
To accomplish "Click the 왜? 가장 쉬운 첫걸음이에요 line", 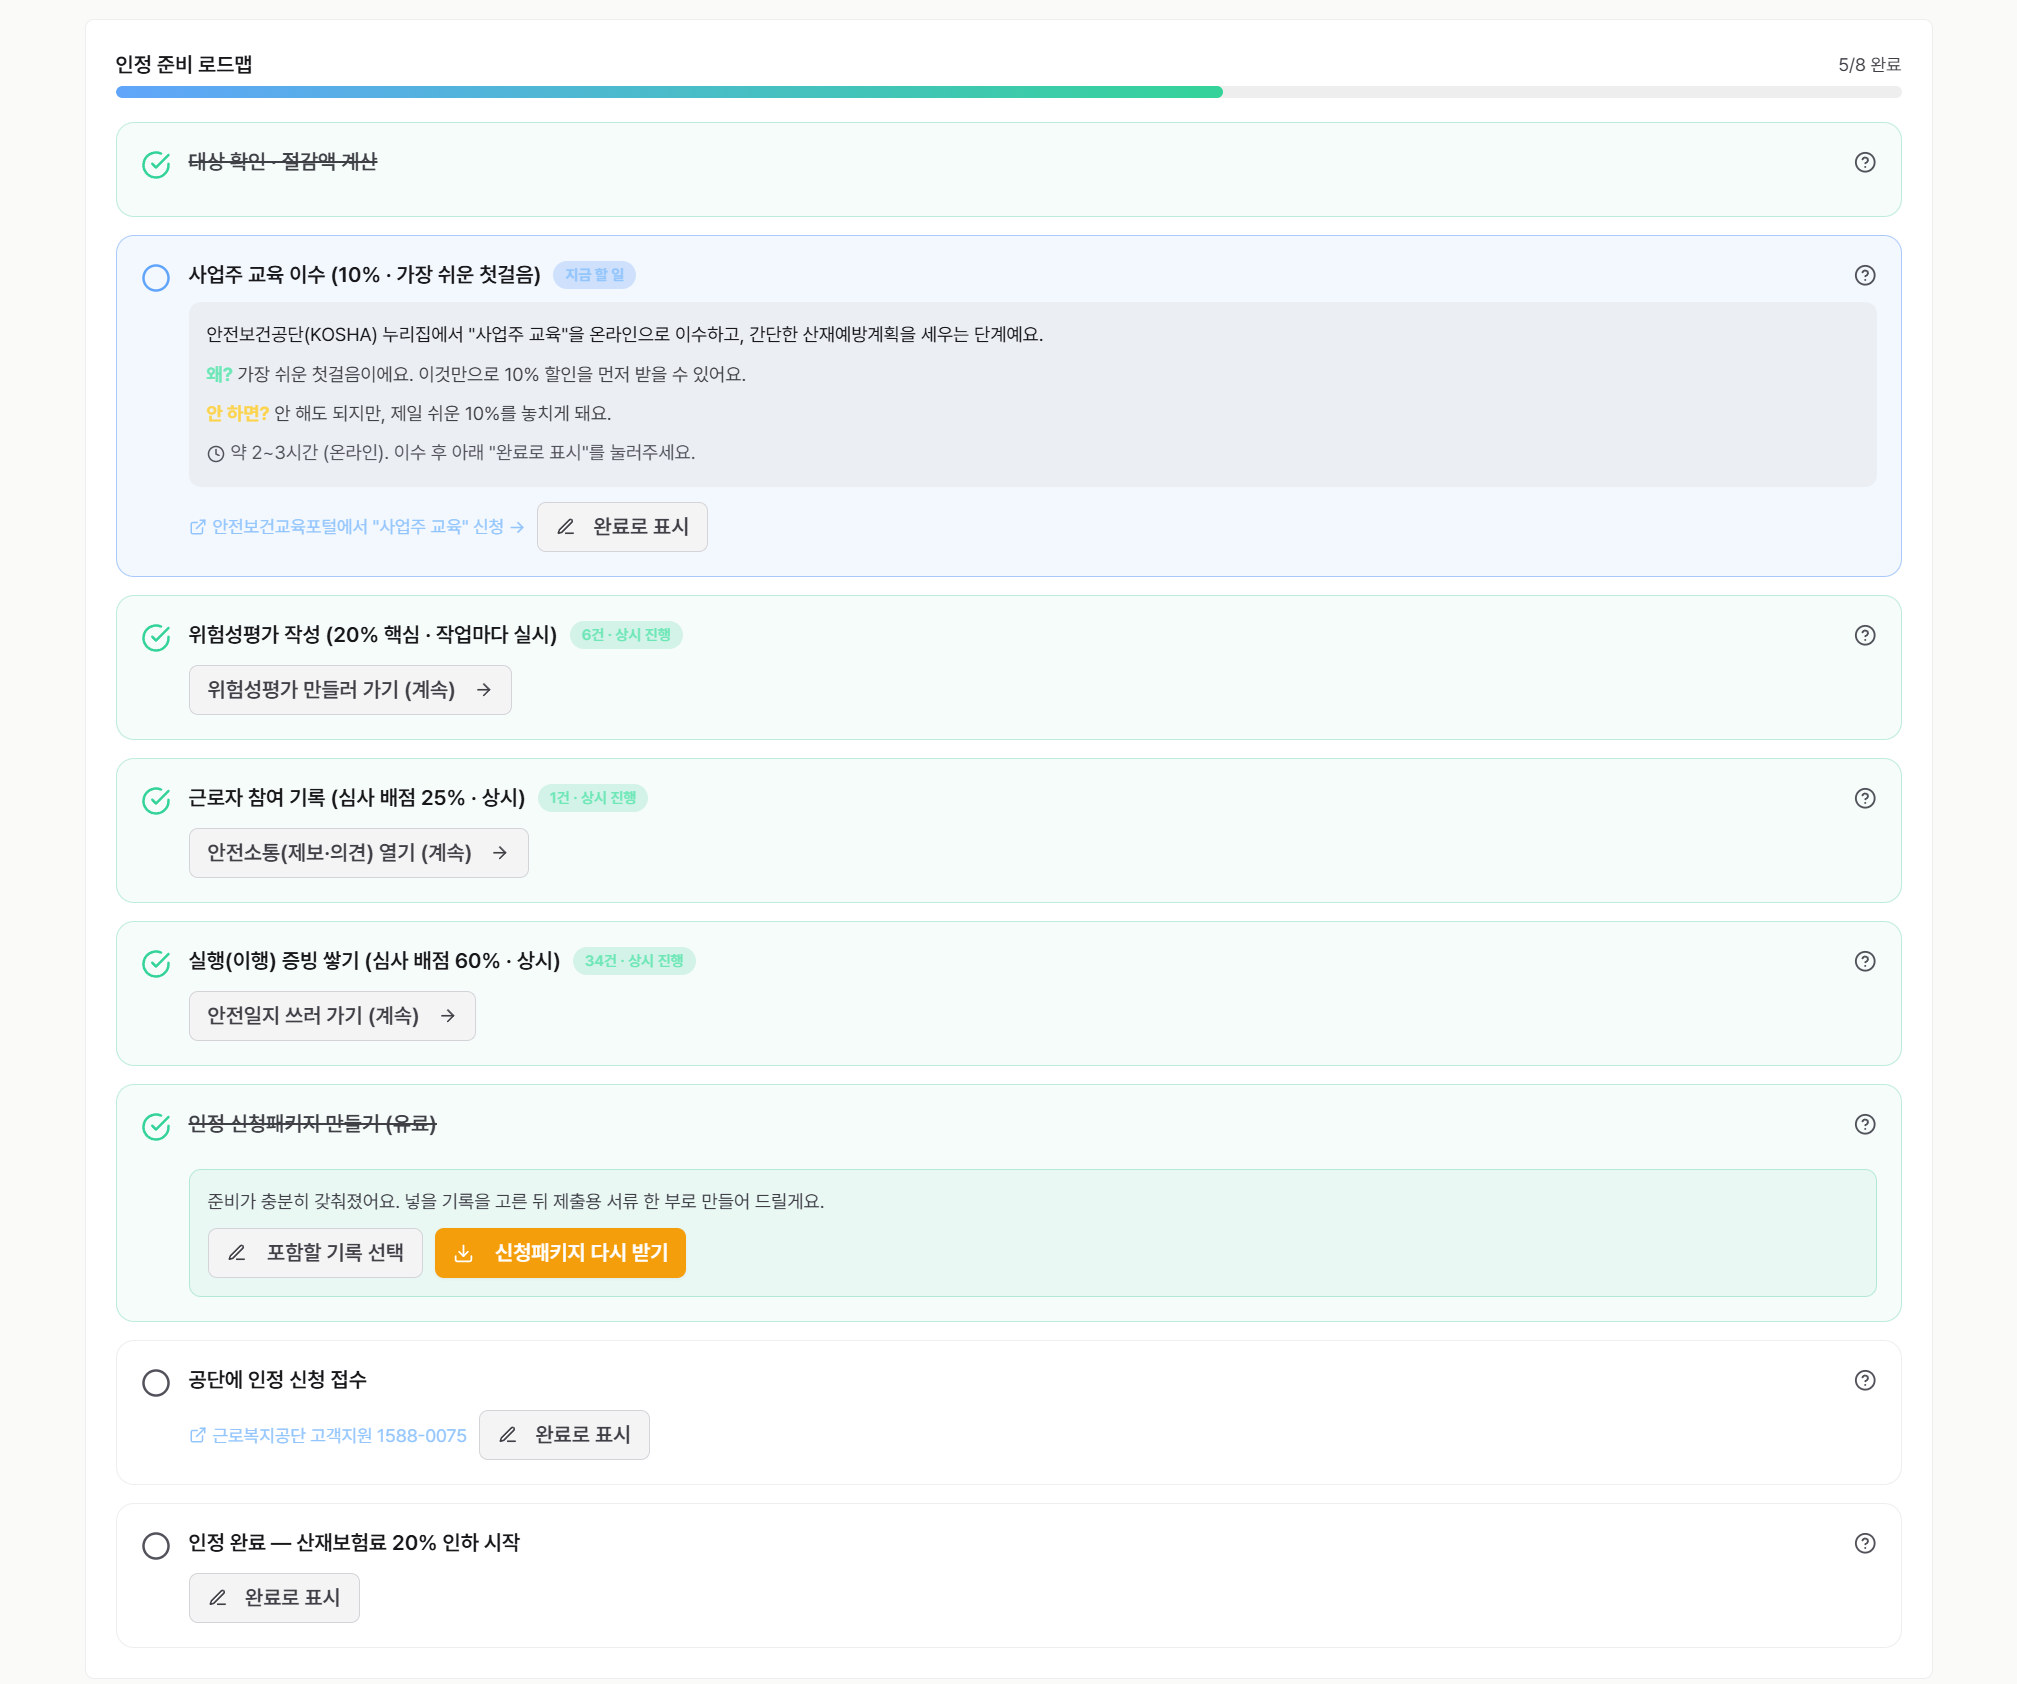I will tap(476, 374).
